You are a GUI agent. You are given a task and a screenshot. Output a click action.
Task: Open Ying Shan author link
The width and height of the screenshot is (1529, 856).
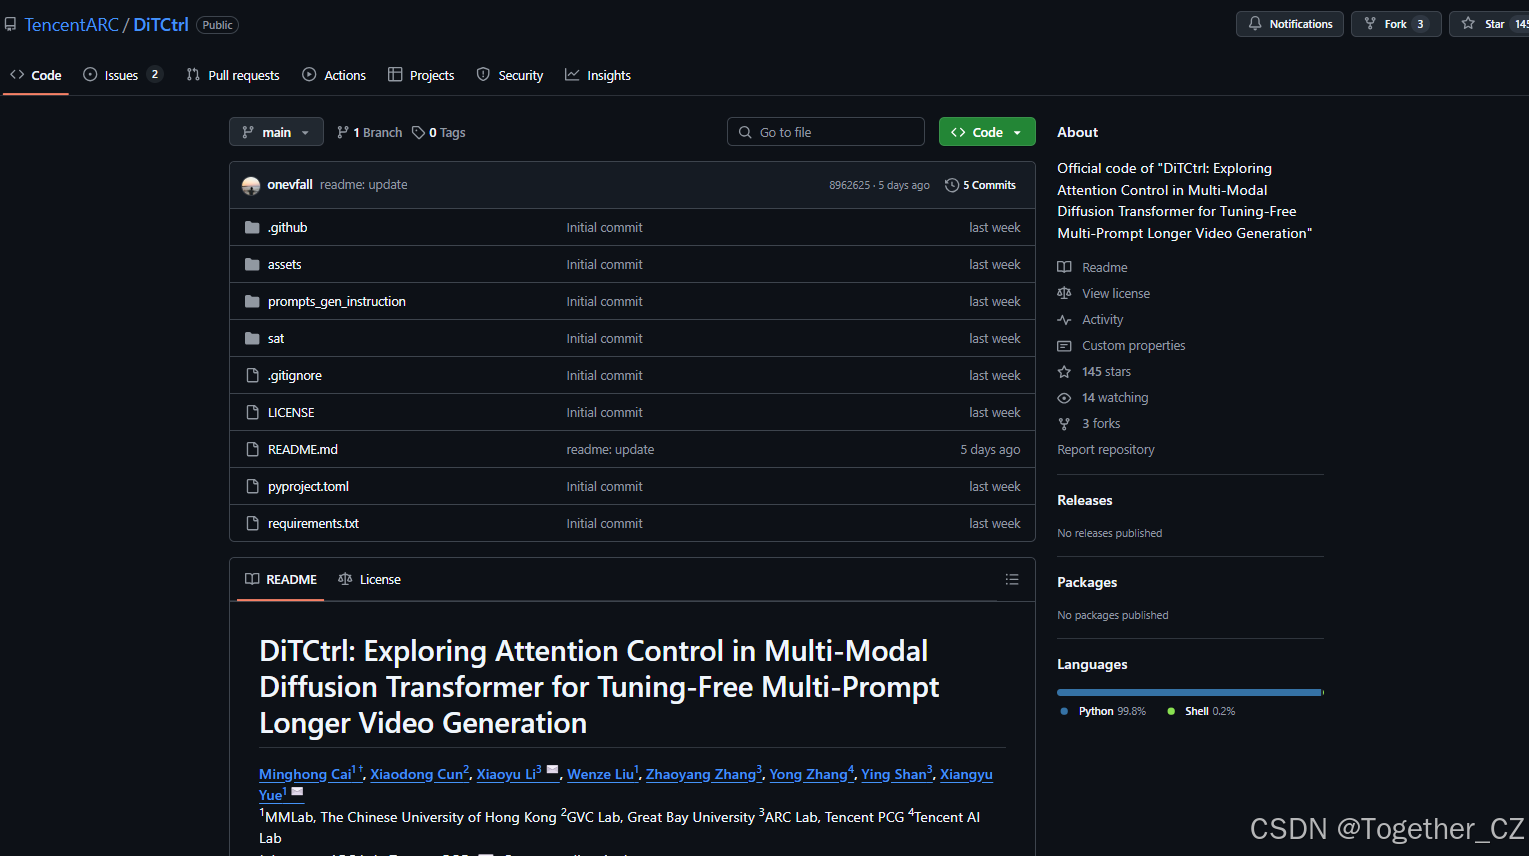[894, 774]
